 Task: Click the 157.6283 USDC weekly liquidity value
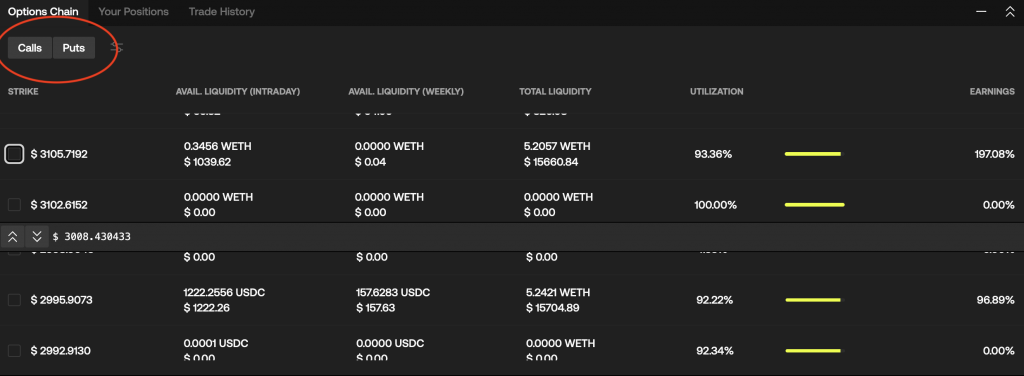tap(393, 292)
